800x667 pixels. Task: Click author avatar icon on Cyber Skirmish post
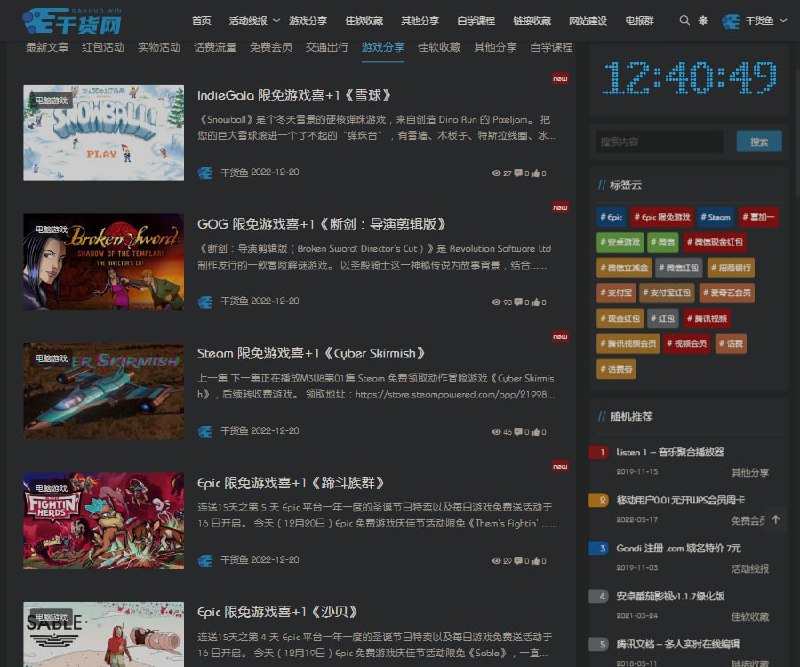pos(205,432)
